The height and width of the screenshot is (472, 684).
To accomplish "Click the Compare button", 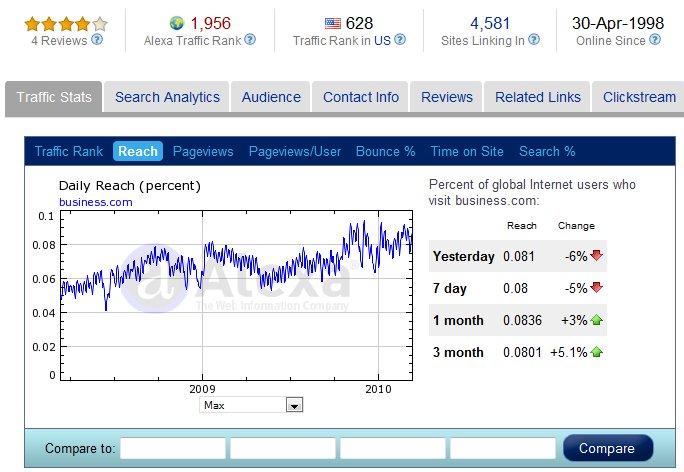I will 608,448.
